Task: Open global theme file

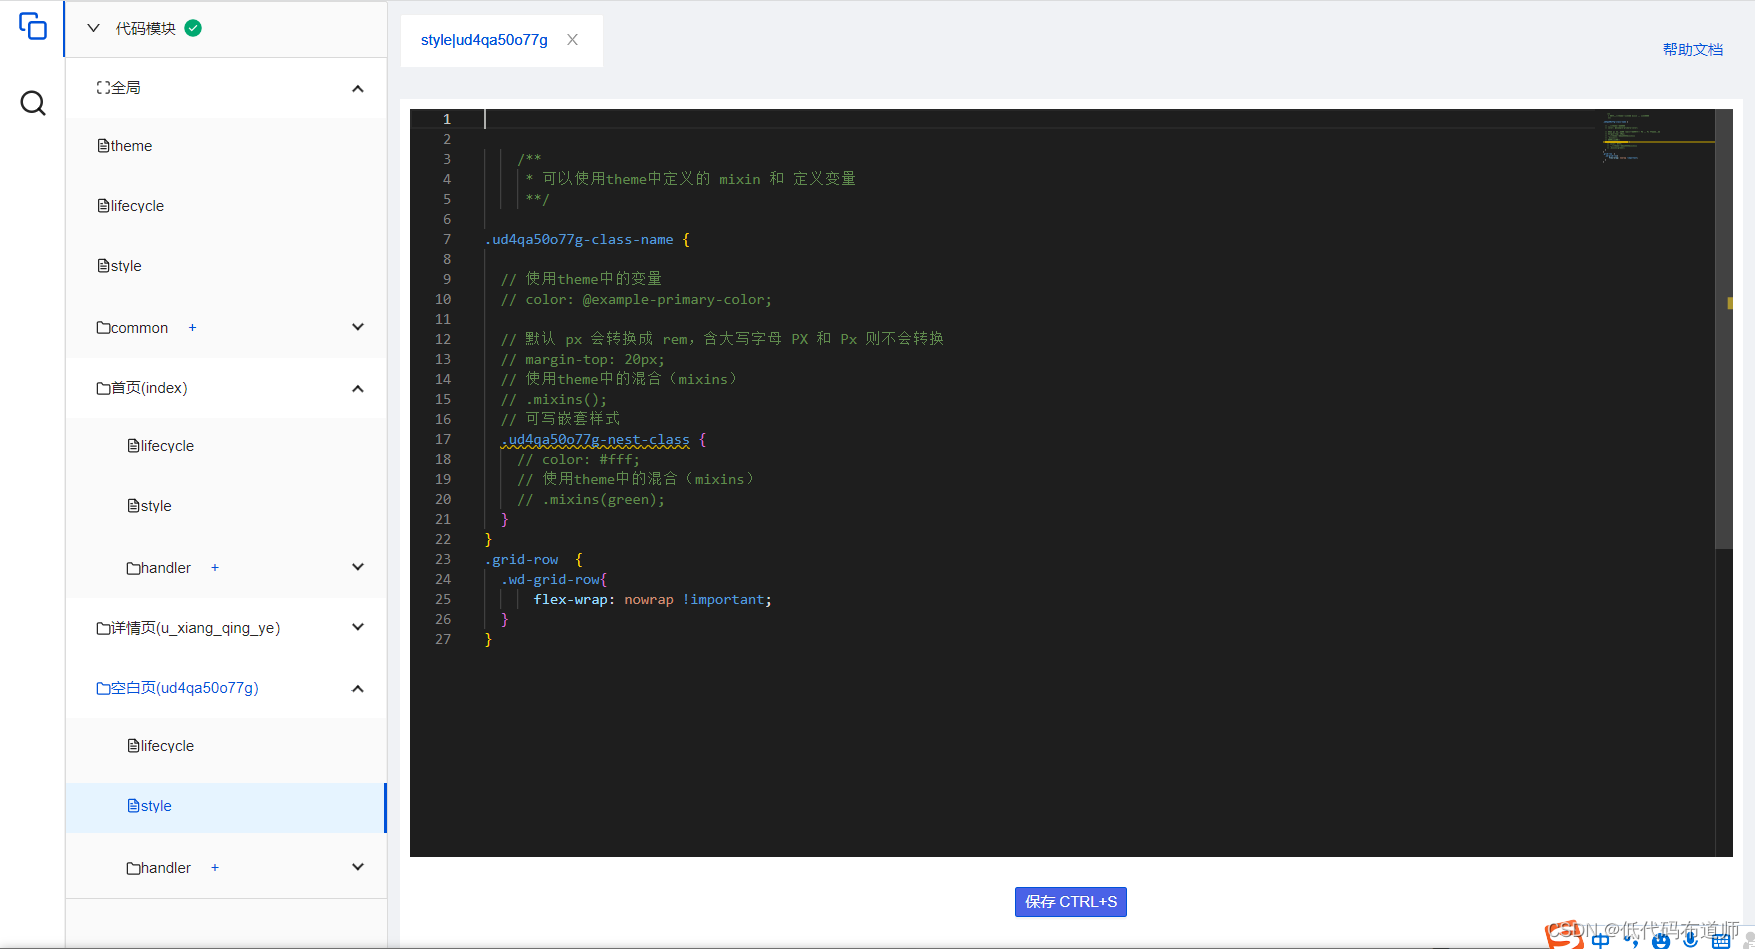Action: pyautogui.click(x=131, y=146)
